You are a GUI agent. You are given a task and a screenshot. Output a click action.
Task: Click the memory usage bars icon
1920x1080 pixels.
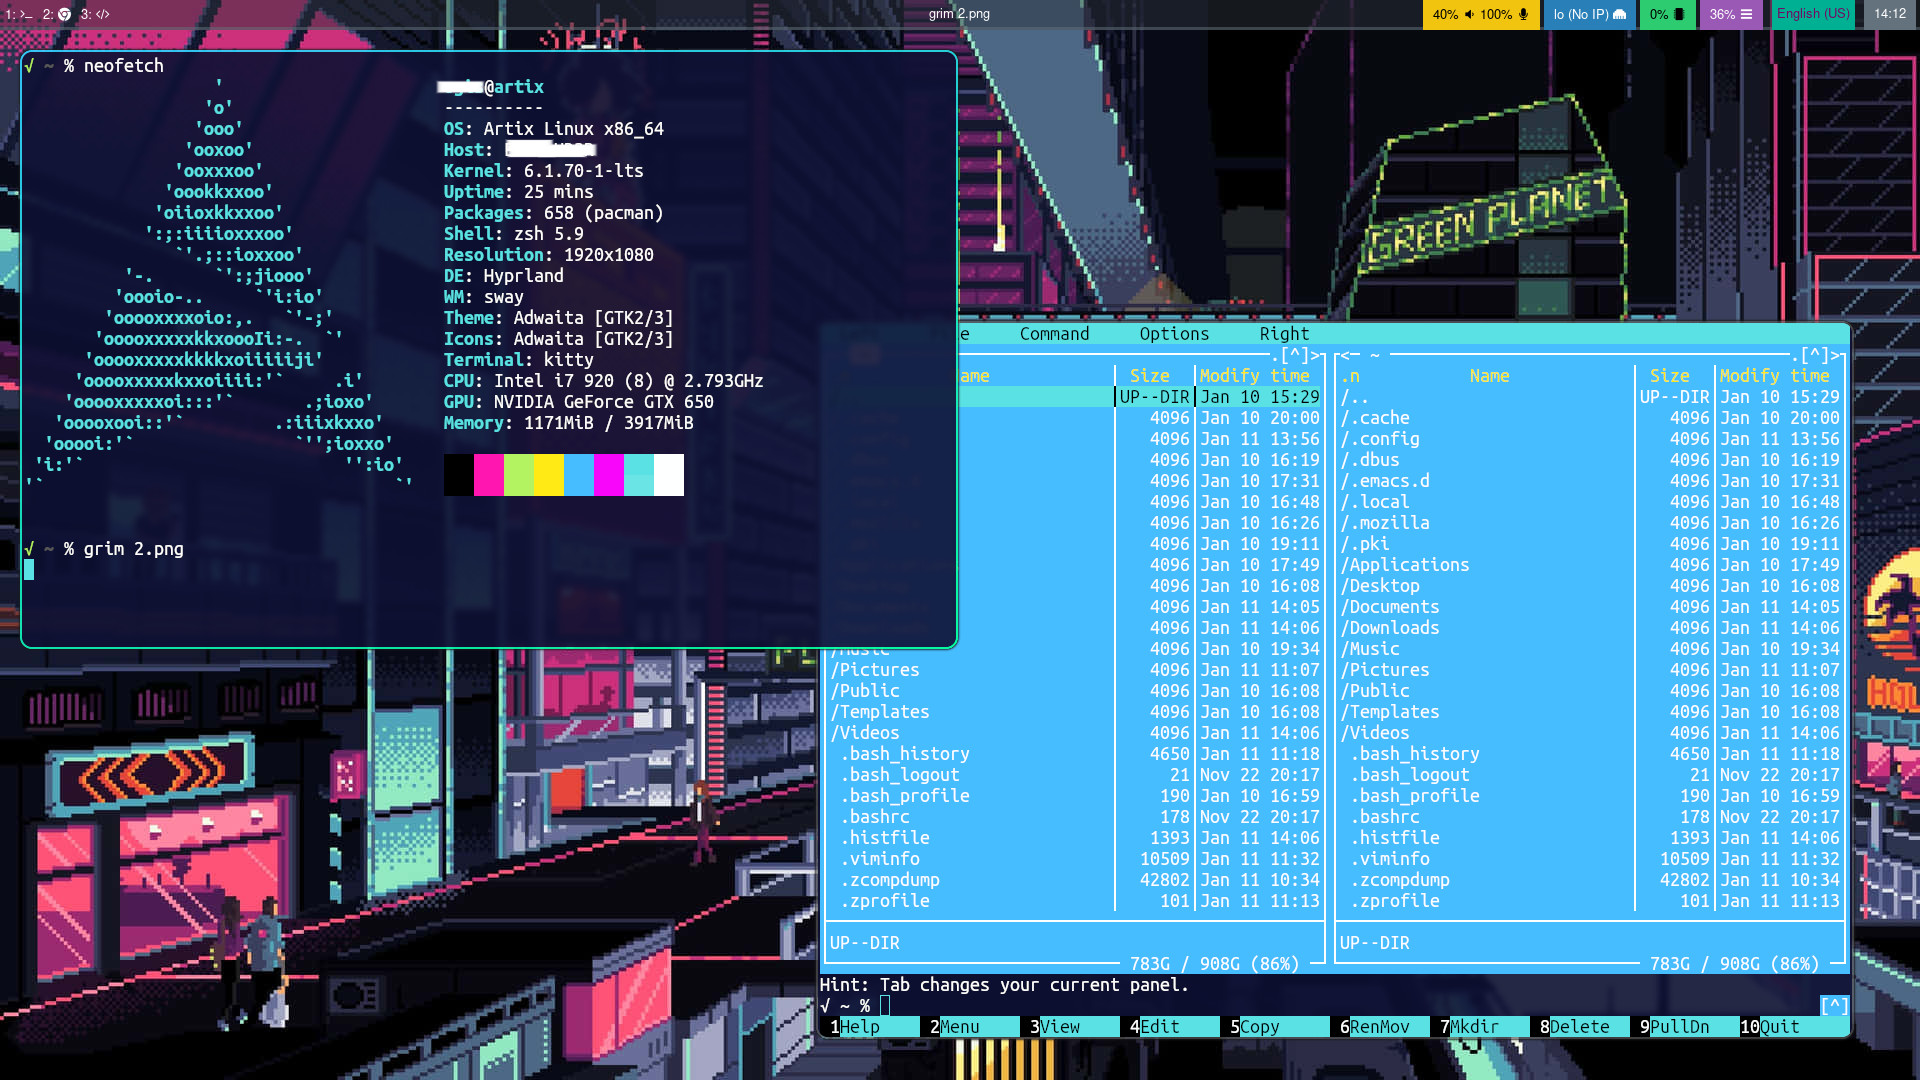[1746, 14]
